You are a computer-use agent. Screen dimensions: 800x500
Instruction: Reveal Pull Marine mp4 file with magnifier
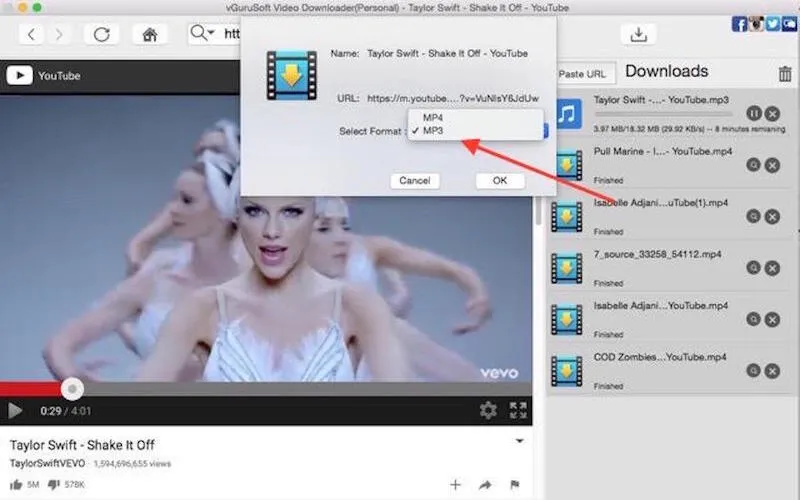[754, 165]
